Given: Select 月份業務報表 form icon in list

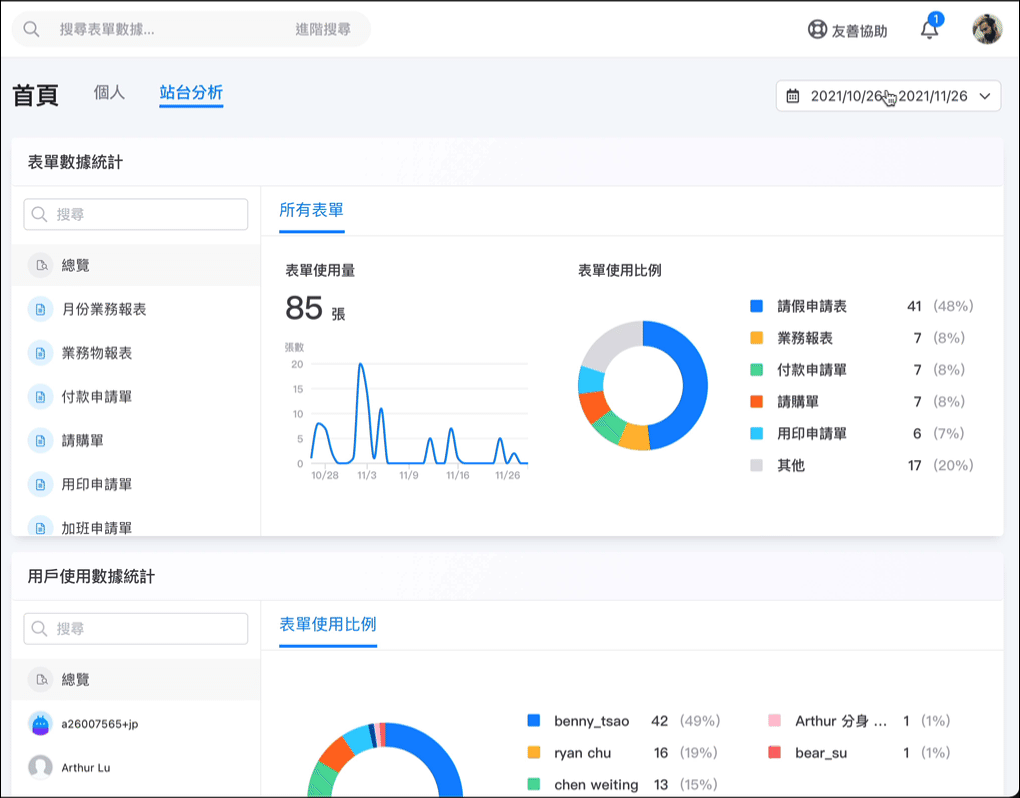Looking at the screenshot, I should 40,310.
